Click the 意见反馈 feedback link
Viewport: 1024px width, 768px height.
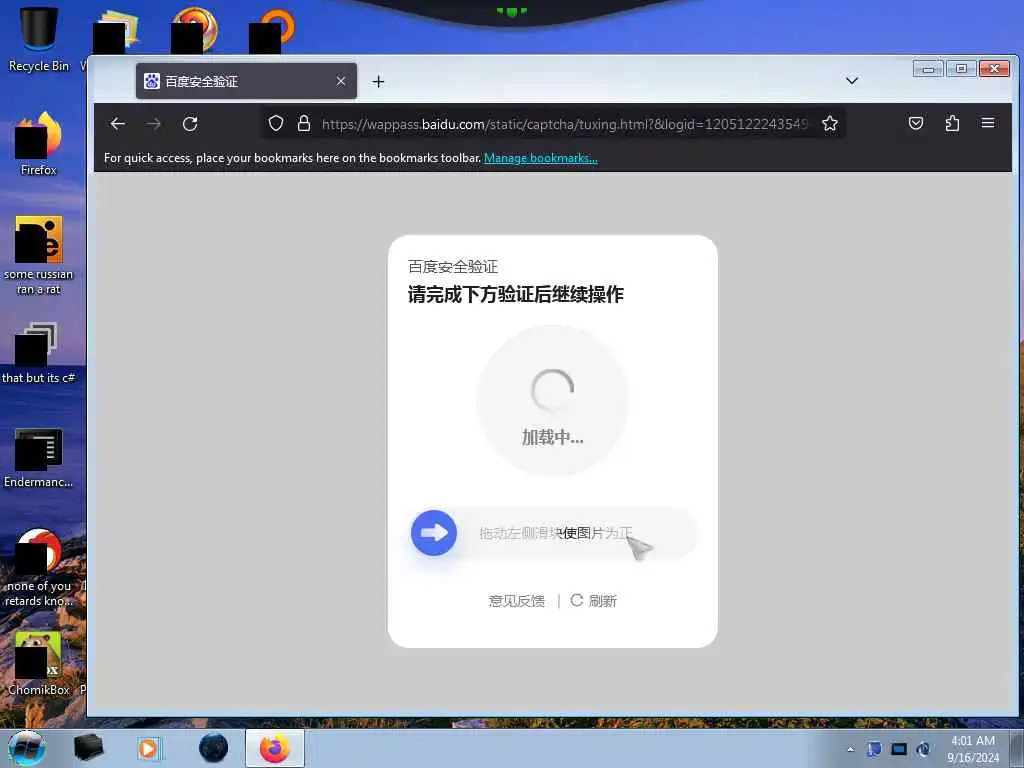pos(517,601)
